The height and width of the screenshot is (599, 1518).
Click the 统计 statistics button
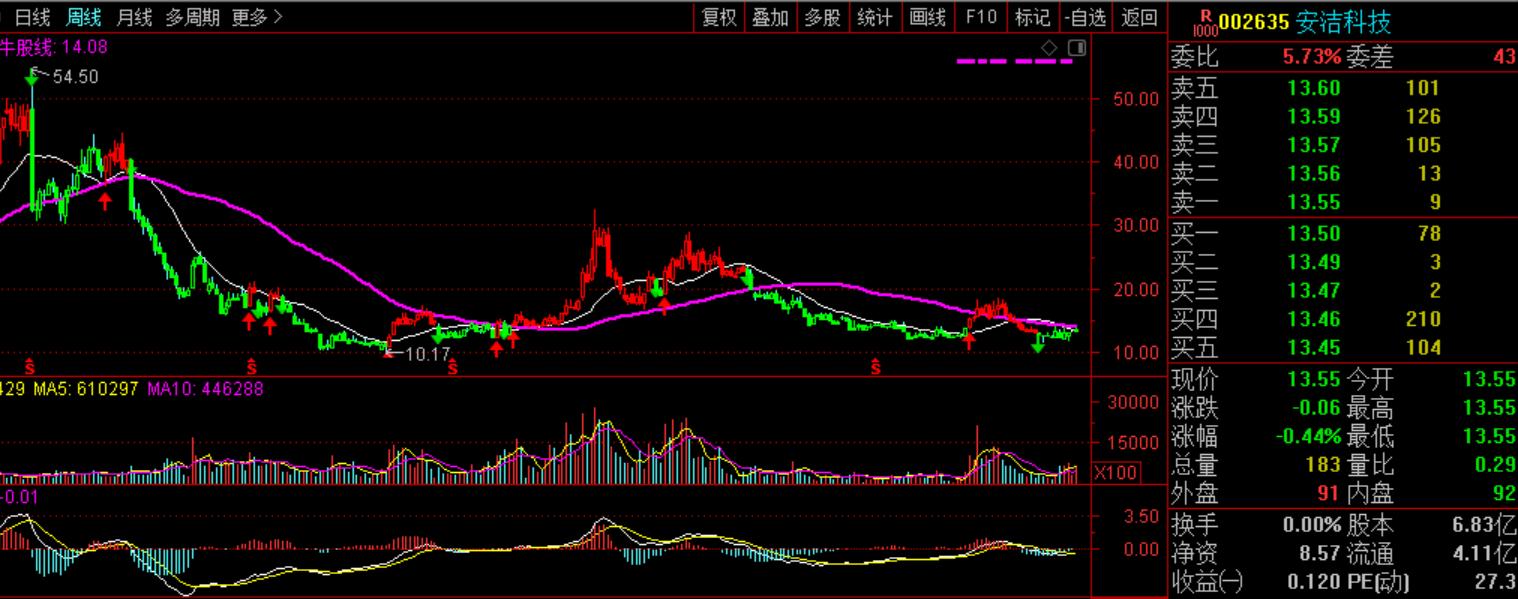coord(874,17)
